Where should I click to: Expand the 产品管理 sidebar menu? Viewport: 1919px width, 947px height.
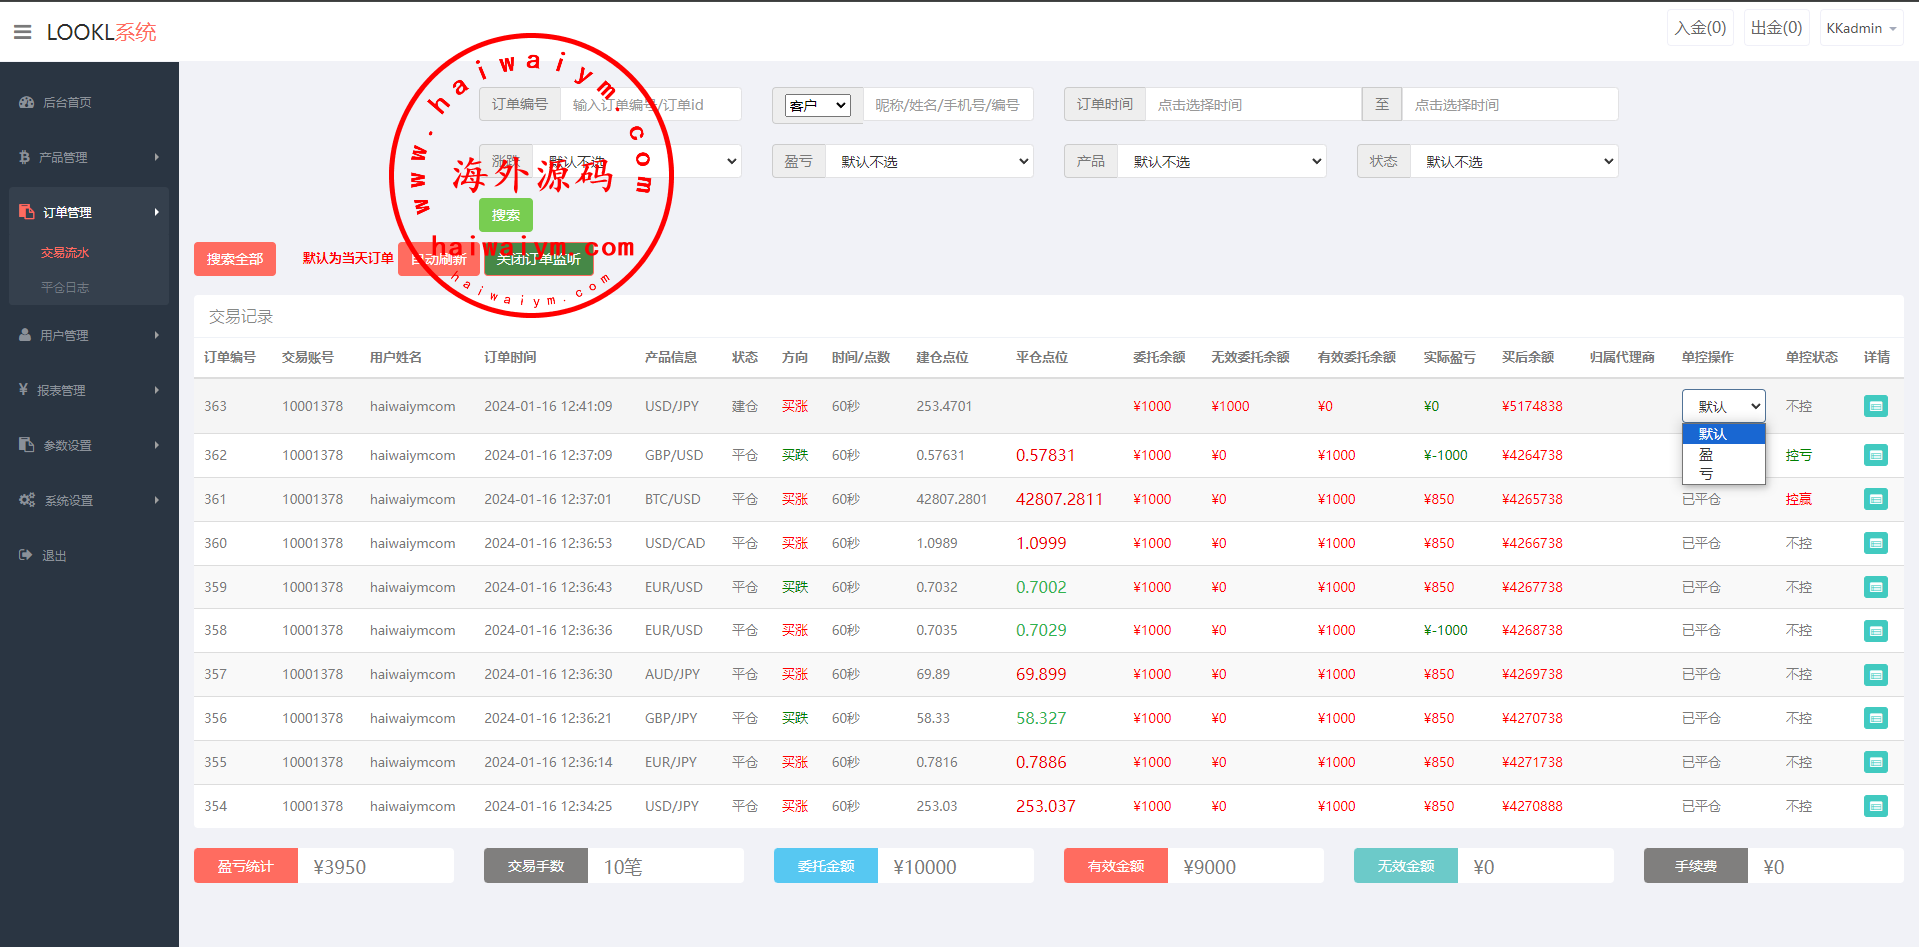coord(88,157)
